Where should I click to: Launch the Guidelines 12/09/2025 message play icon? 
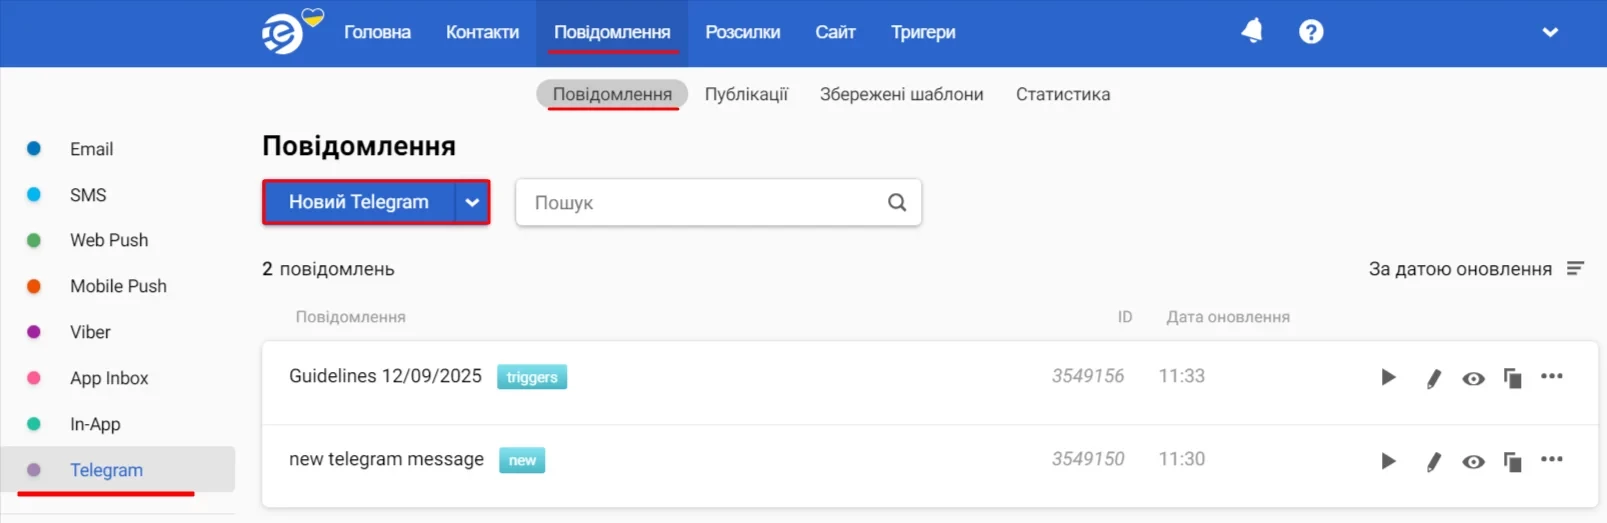click(1388, 377)
